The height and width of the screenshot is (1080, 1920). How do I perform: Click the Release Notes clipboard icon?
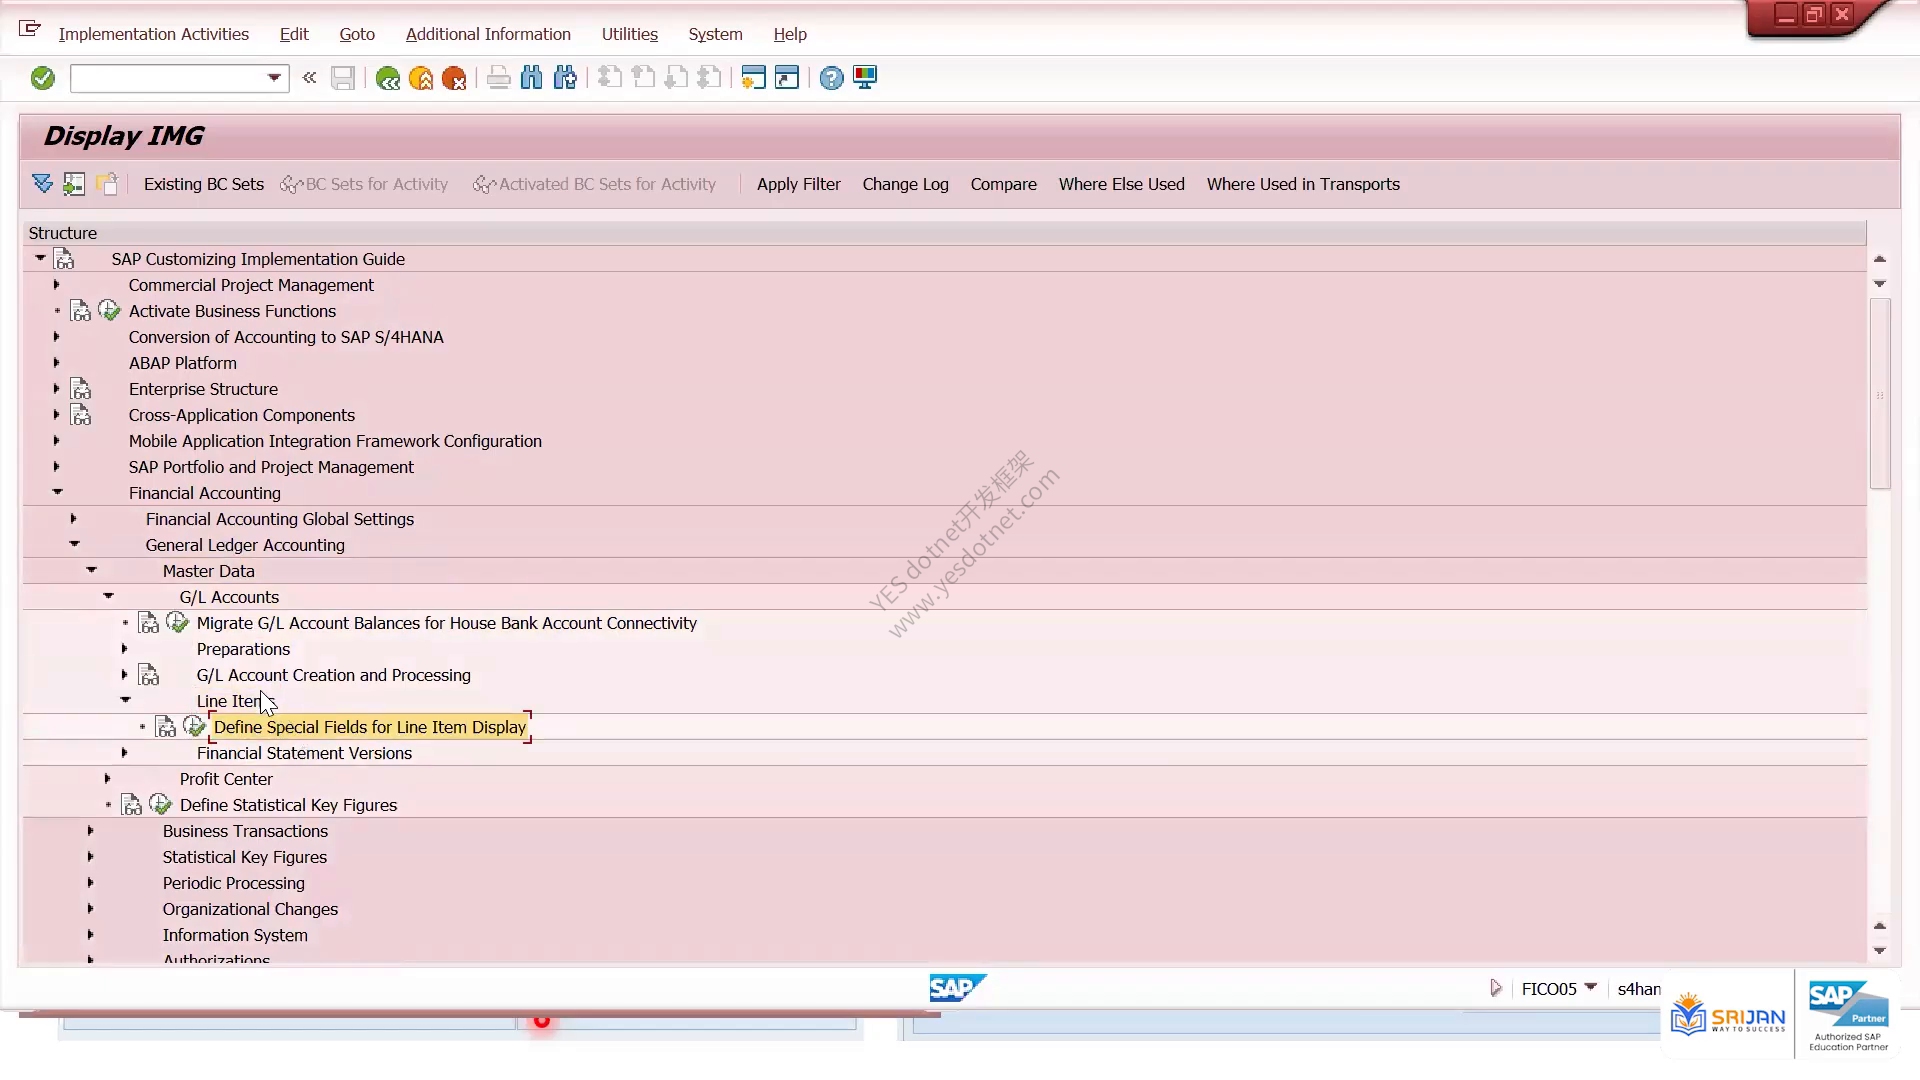point(107,184)
